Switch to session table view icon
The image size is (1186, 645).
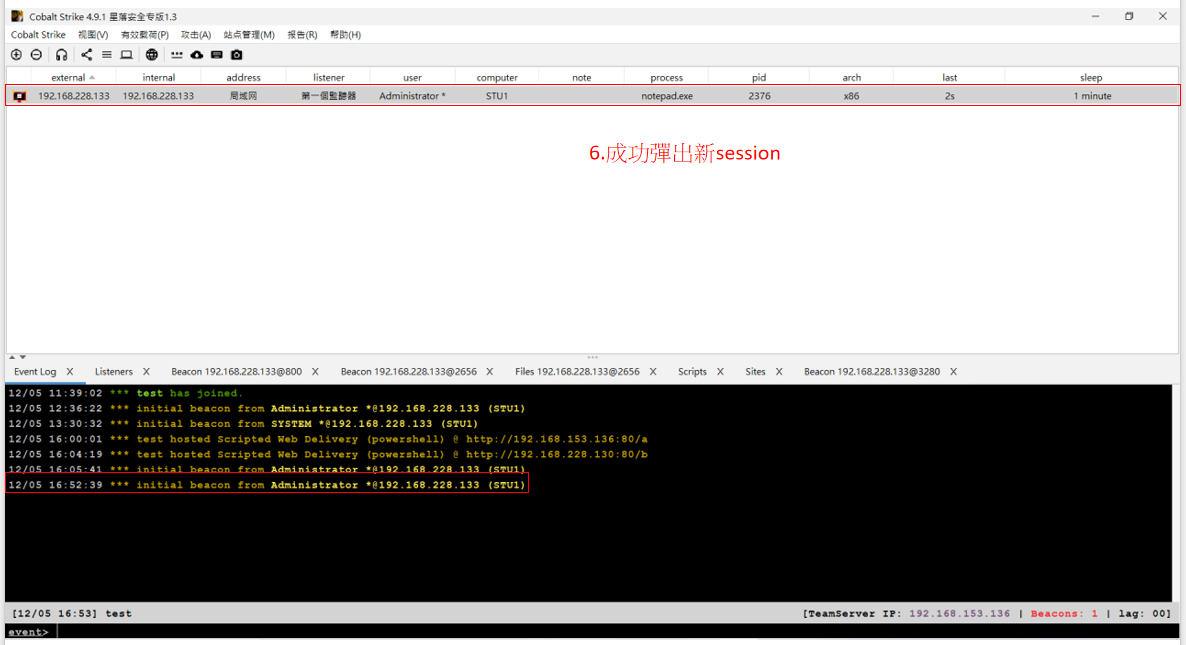107,54
